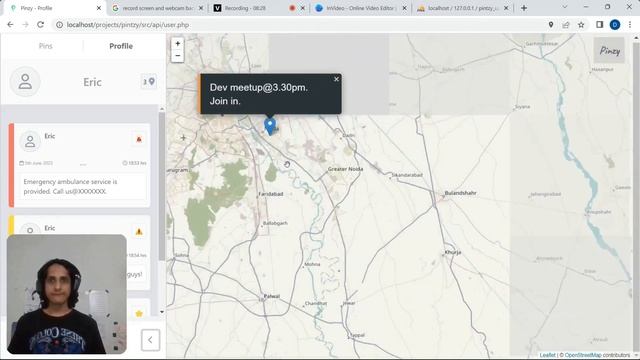Click the Palwal map label
This screenshot has width=640, height=360.
pos(271,296)
